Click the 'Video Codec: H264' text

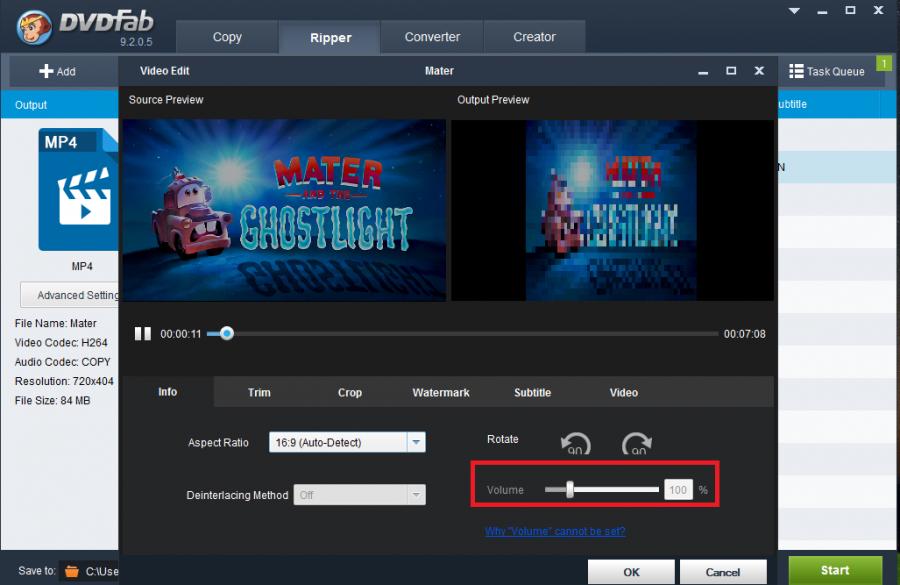click(61, 343)
